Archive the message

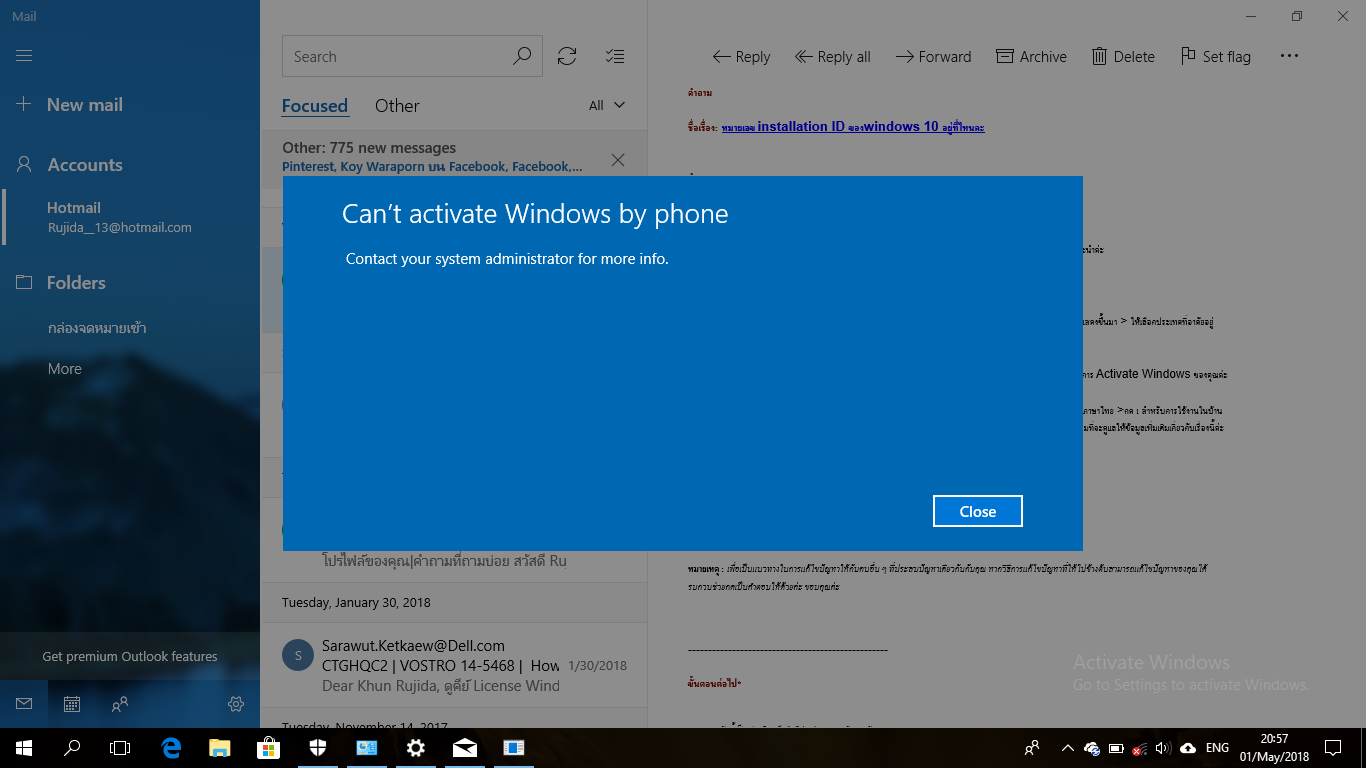coord(1031,57)
